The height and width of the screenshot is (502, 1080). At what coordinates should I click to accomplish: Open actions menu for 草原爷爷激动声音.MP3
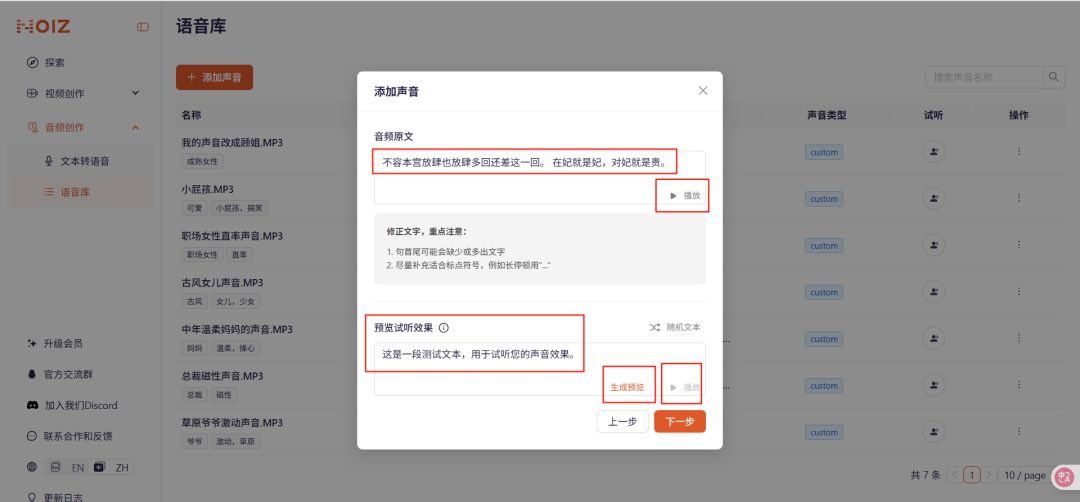pyautogui.click(x=1019, y=432)
